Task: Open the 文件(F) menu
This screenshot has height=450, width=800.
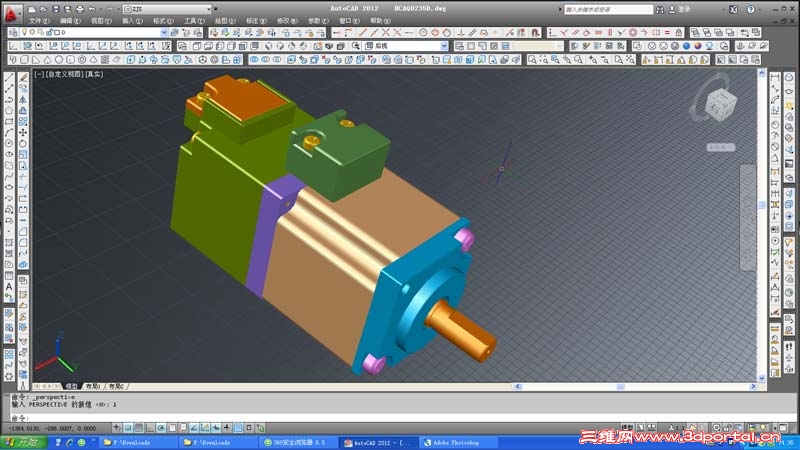Action: point(39,21)
